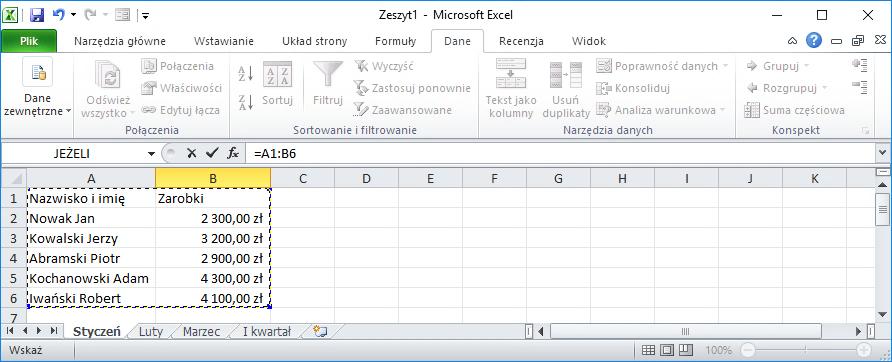This screenshot has height=362, width=892.
Task: Click the Undo arrow icon
Action: 58,14
